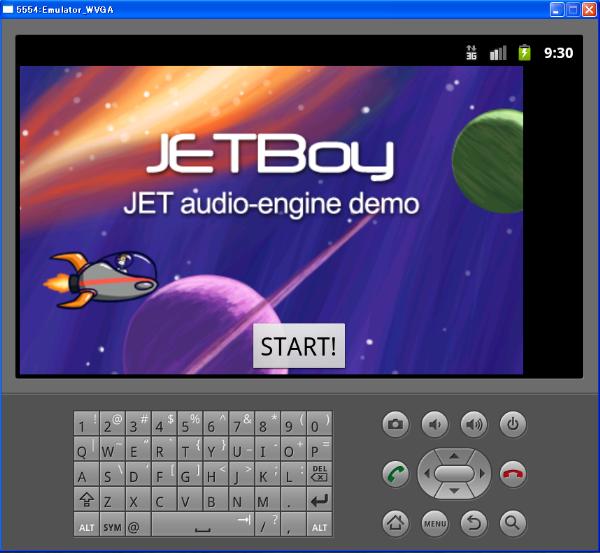Screen dimensions: 600x553
Task: Click the emulator camera button
Action: [395, 424]
